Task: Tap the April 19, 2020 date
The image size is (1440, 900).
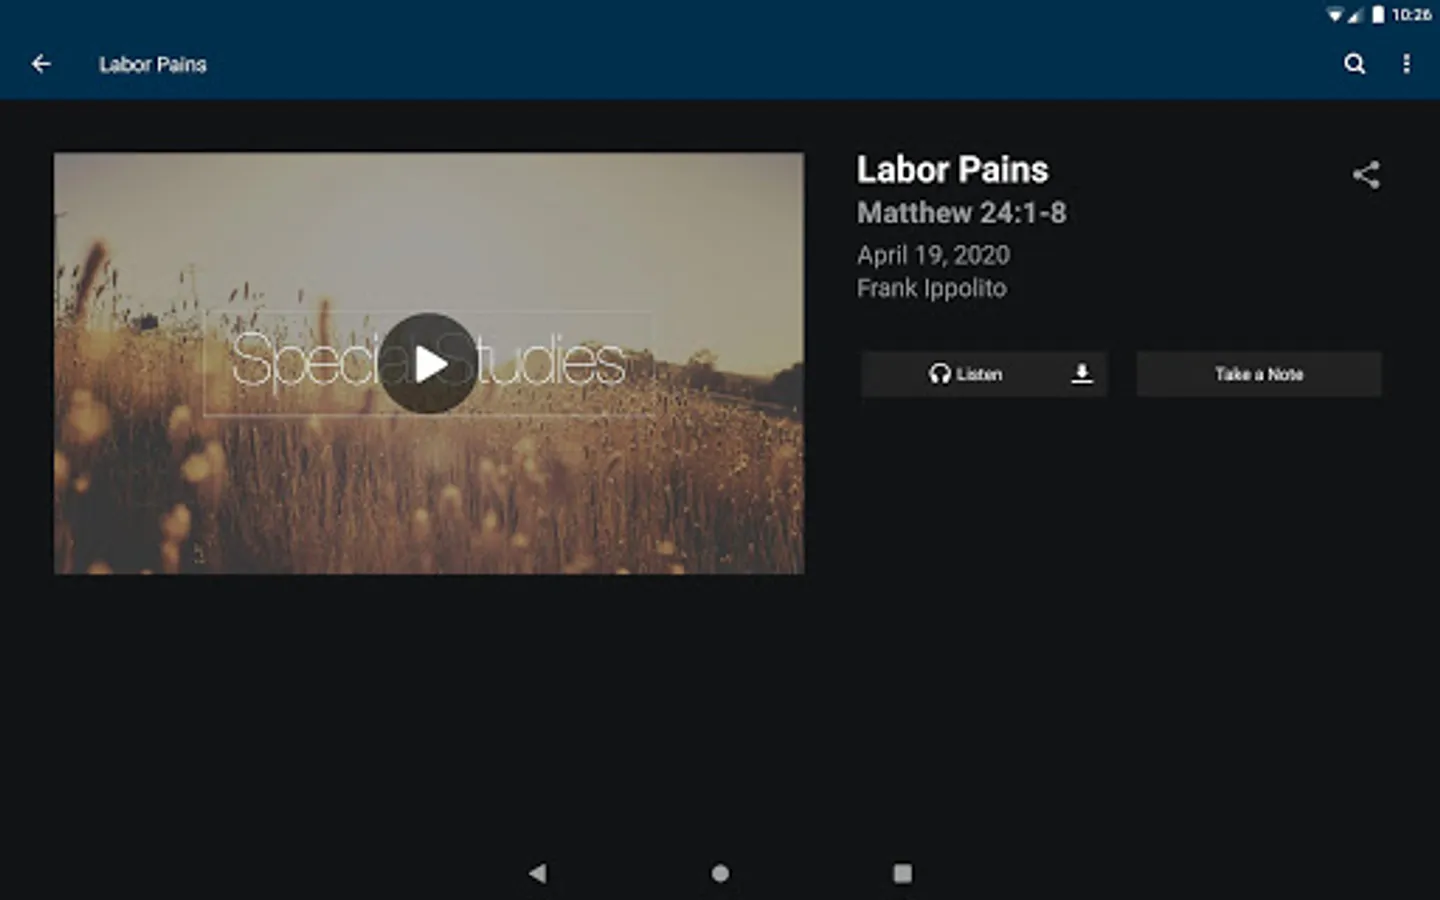Action: coord(933,255)
